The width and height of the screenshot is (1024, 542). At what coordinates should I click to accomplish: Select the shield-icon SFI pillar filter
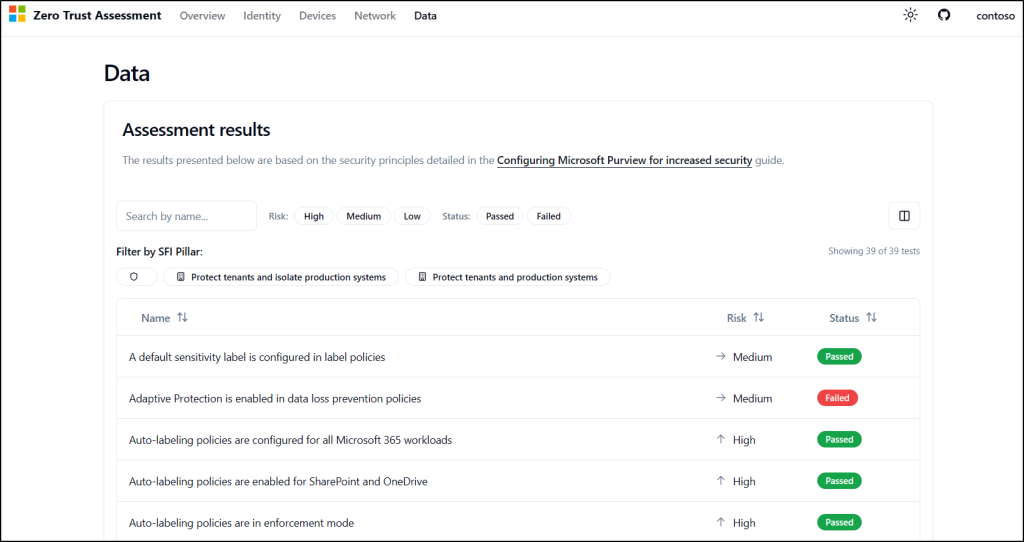(x=136, y=277)
